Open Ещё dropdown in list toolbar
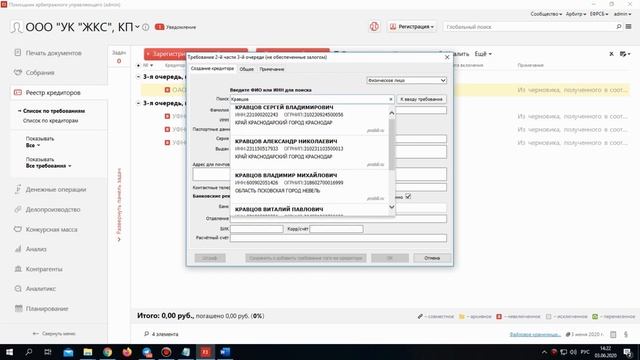The image size is (640, 360). pyautogui.click(x=483, y=54)
